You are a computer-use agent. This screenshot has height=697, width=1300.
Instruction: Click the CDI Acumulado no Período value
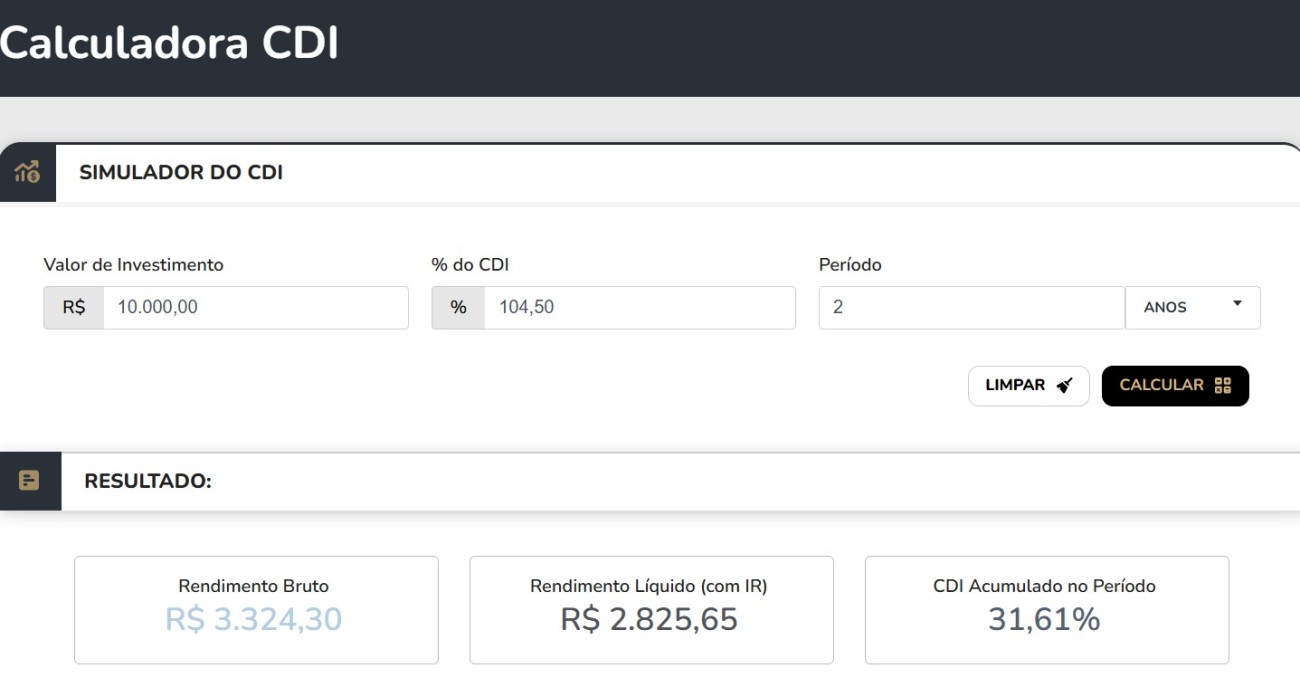1047,620
